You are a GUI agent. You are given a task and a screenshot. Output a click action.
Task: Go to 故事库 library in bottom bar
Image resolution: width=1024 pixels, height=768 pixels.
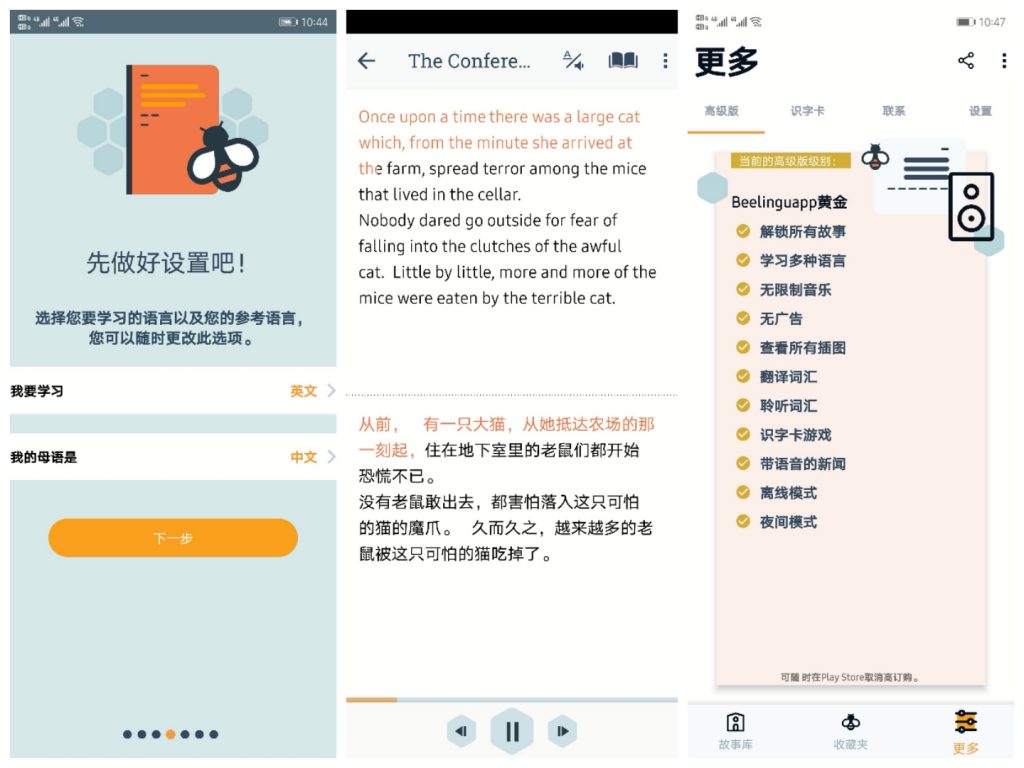(735, 731)
